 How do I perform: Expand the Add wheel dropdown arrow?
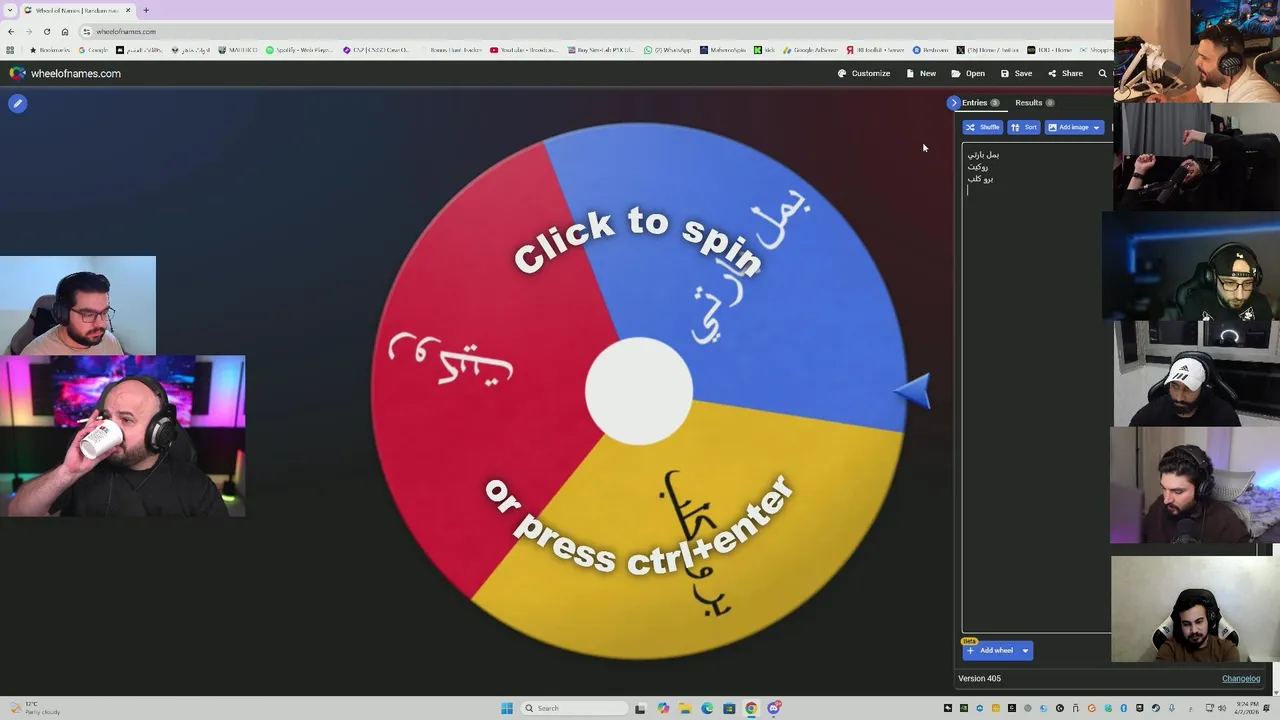click(x=1025, y=650)
